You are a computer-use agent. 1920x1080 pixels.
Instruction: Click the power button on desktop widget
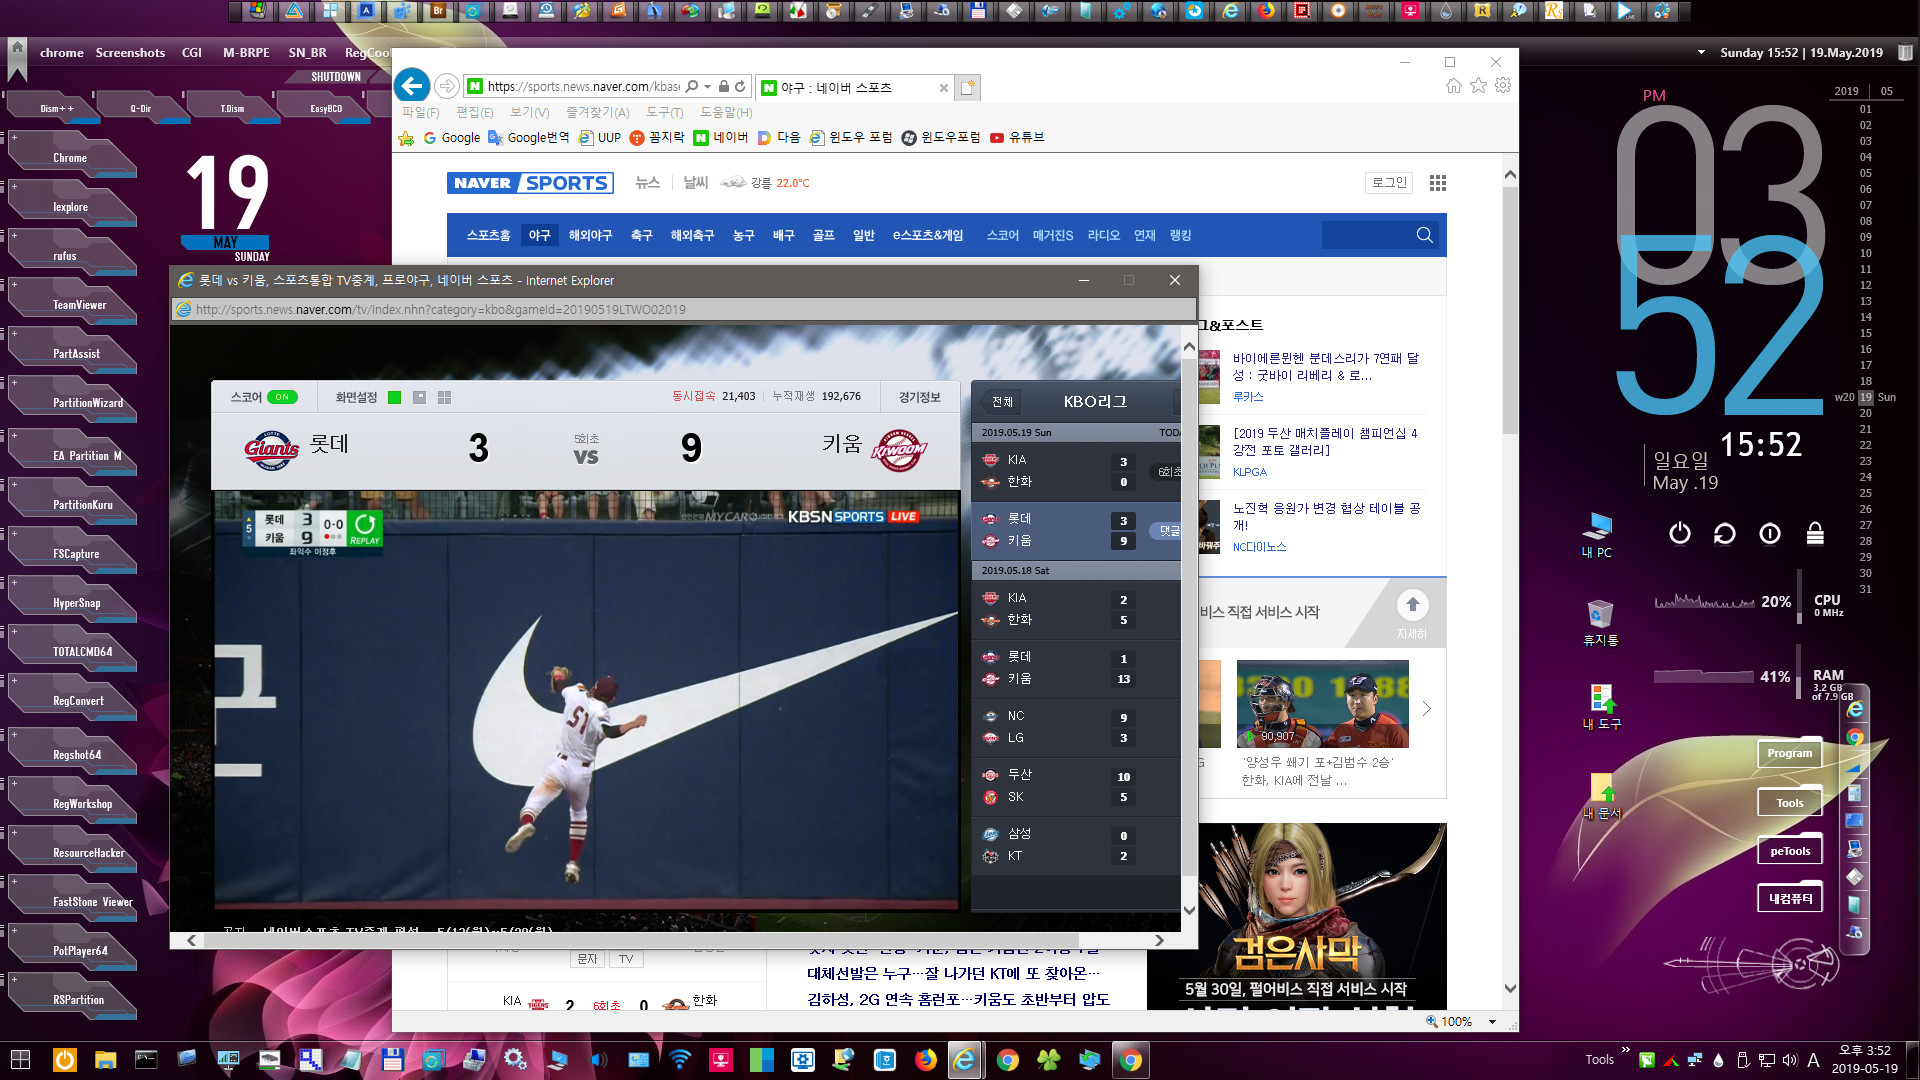tap(1680, 534)
